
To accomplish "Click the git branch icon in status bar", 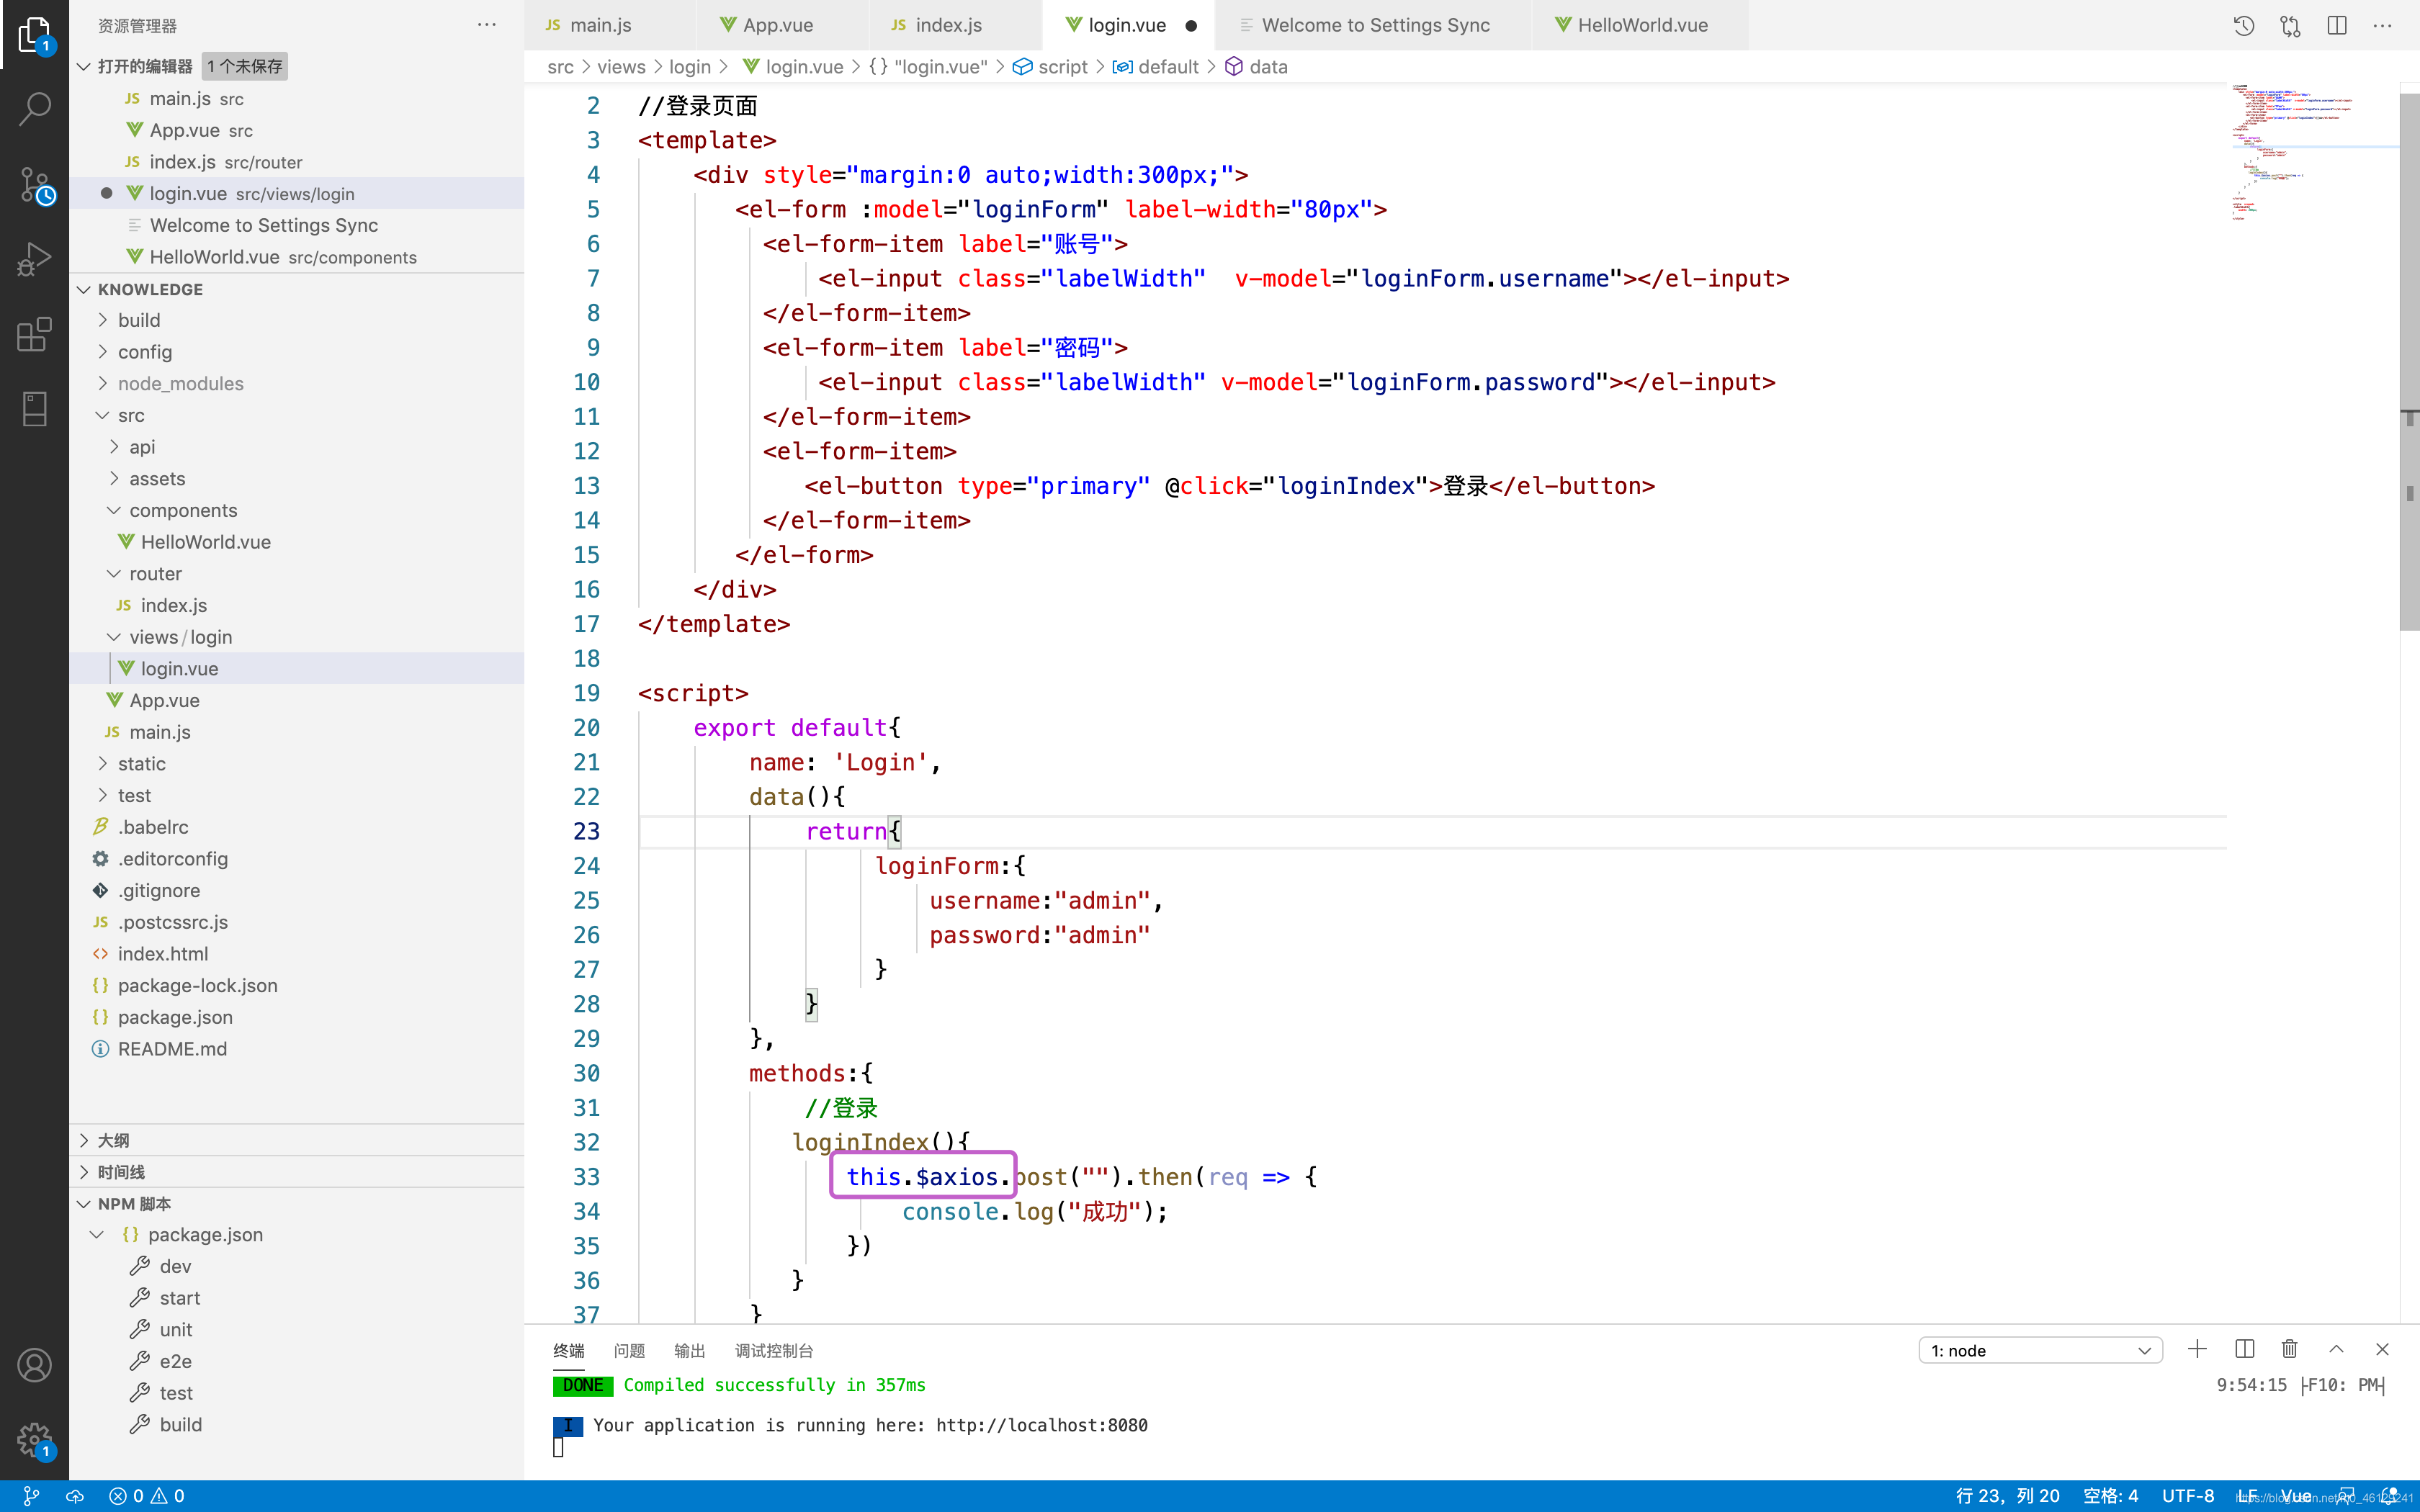I will [31, 1496].
